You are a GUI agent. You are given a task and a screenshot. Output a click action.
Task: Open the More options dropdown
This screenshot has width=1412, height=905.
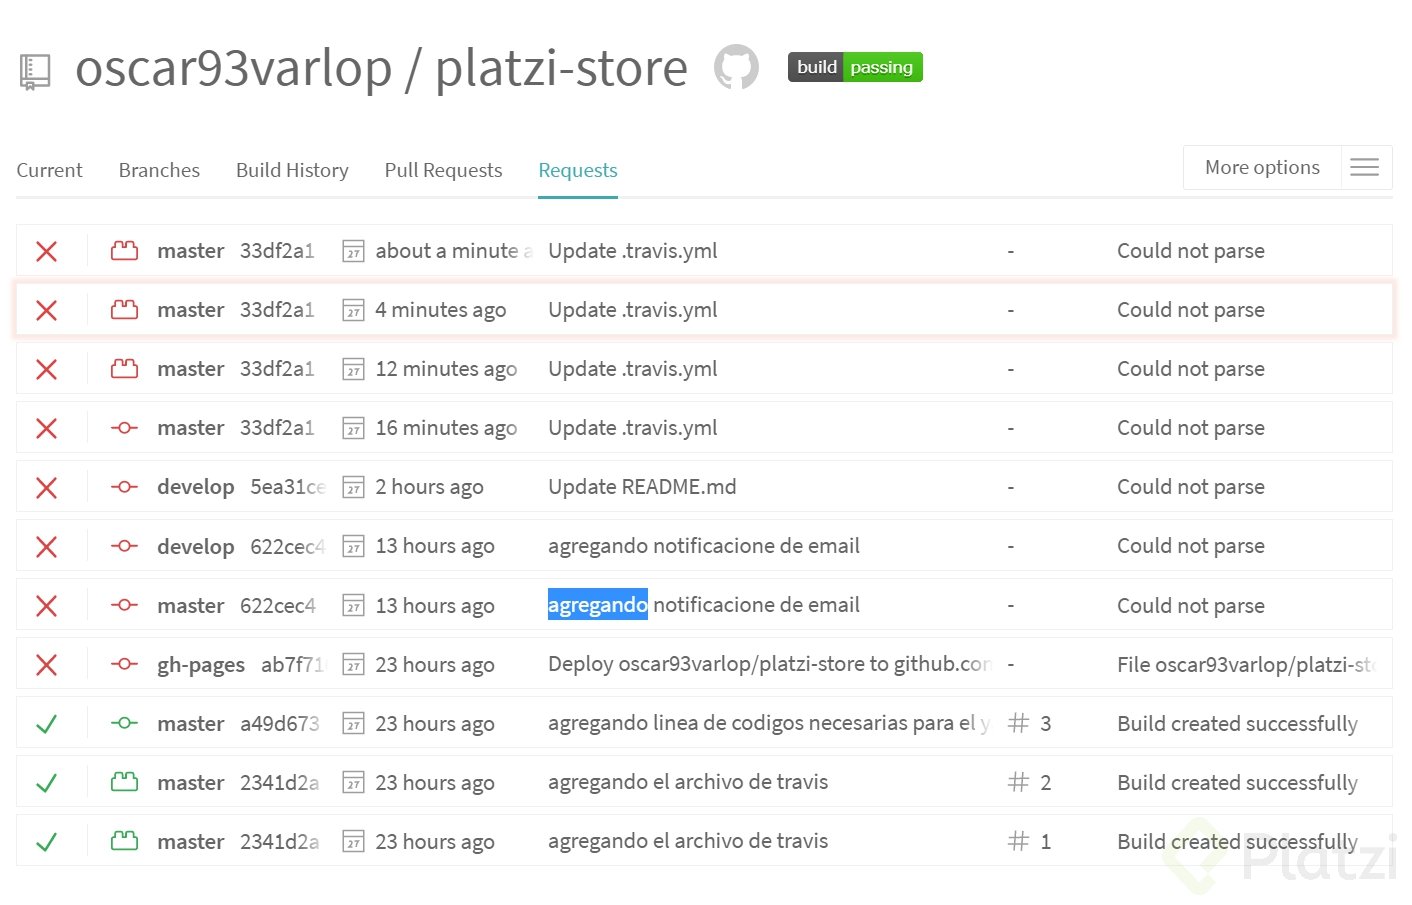click(x=1262, y=168)
